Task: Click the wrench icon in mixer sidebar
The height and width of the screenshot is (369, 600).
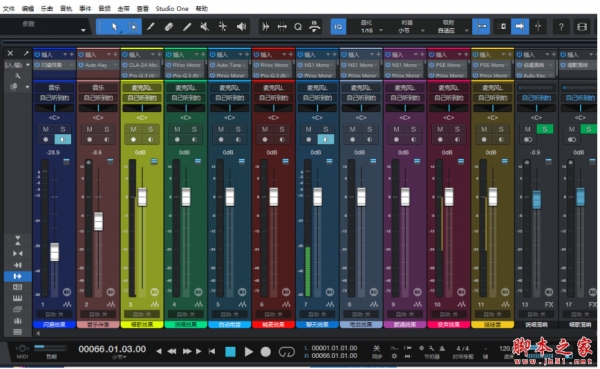Action: coord(17,76)
